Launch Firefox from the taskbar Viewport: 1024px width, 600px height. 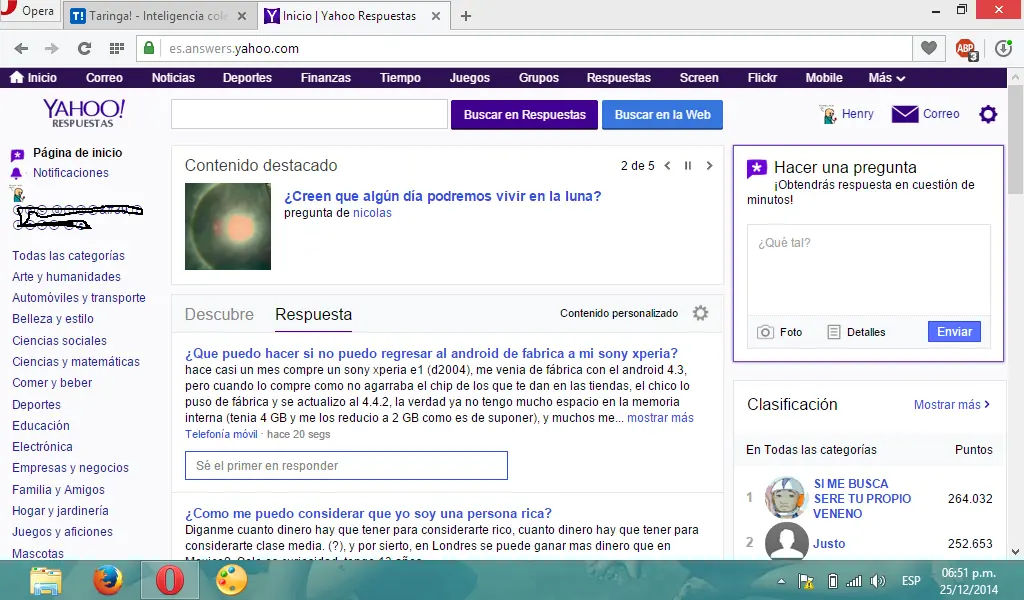(x=108, y=580)
